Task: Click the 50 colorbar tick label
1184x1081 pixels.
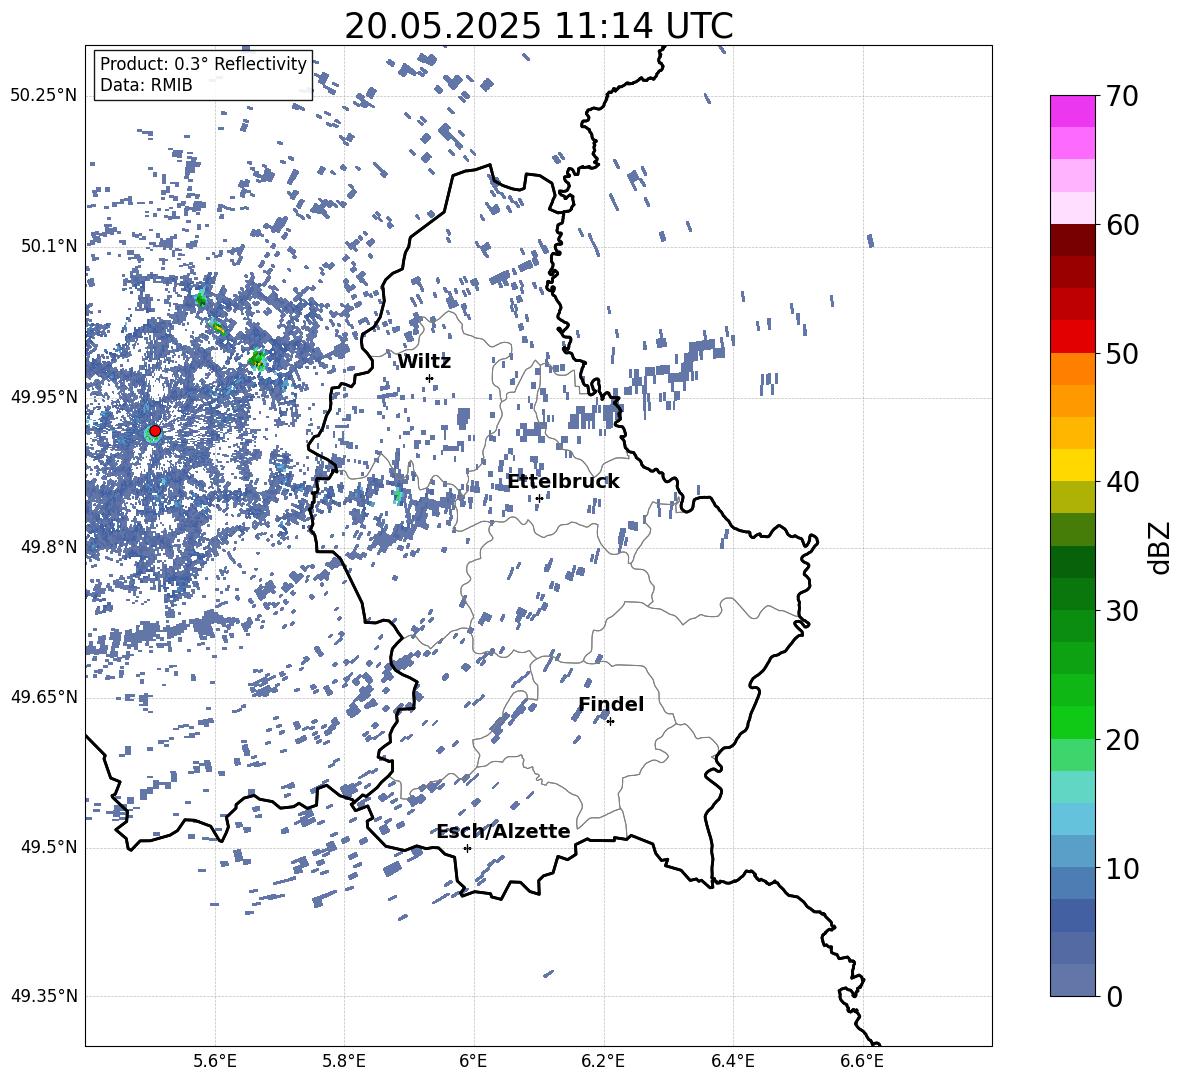Action: (1123, 353)
